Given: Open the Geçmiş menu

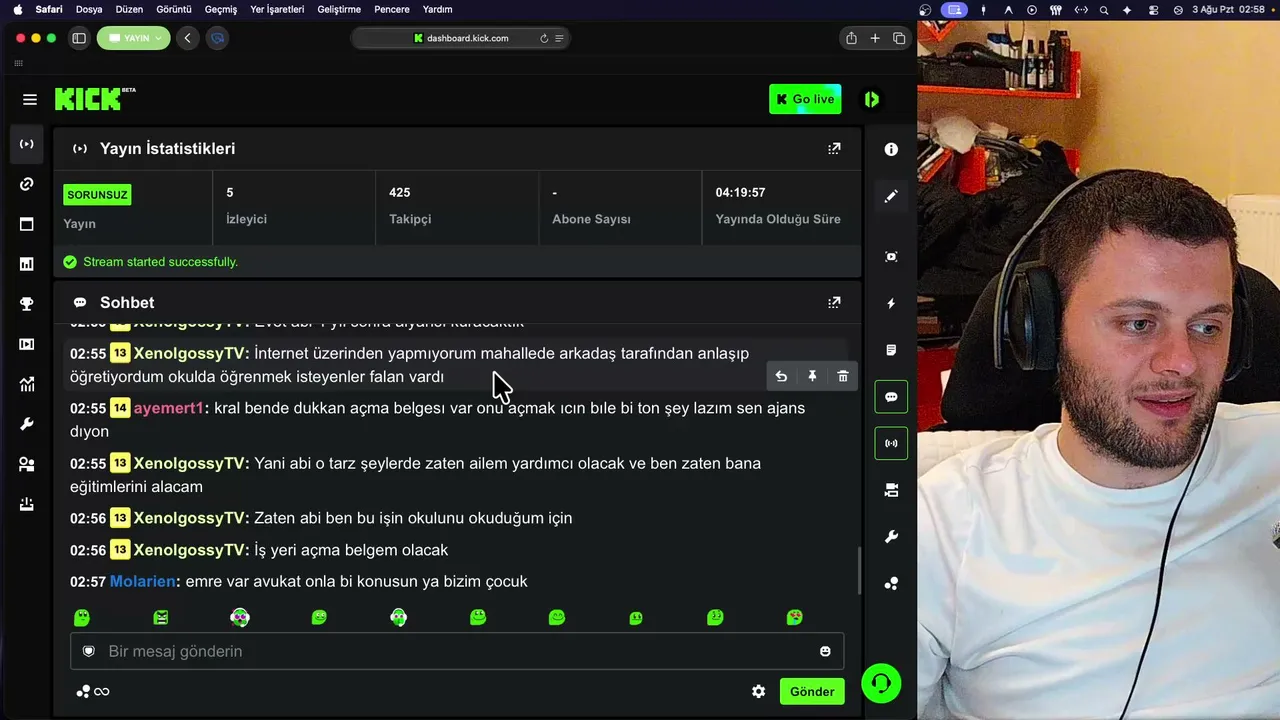Looking at the screenshot, I should click(x=221, y=9).
